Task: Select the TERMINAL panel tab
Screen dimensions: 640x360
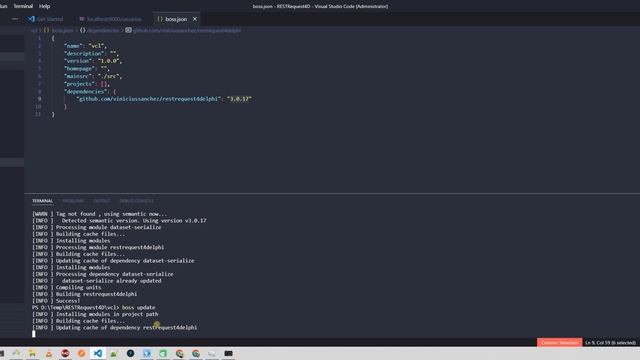Action: (x=42, y=201)
